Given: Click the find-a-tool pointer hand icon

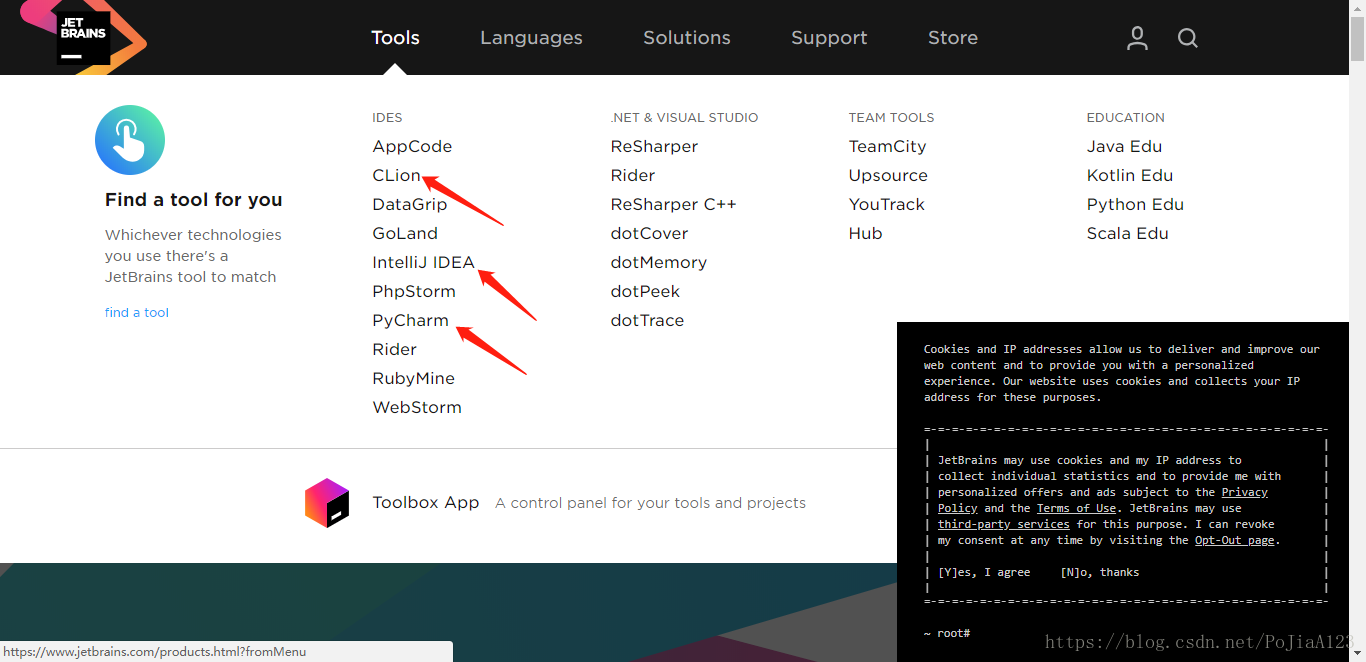Looking at the screenshot, I should click(x=130, y=140).
